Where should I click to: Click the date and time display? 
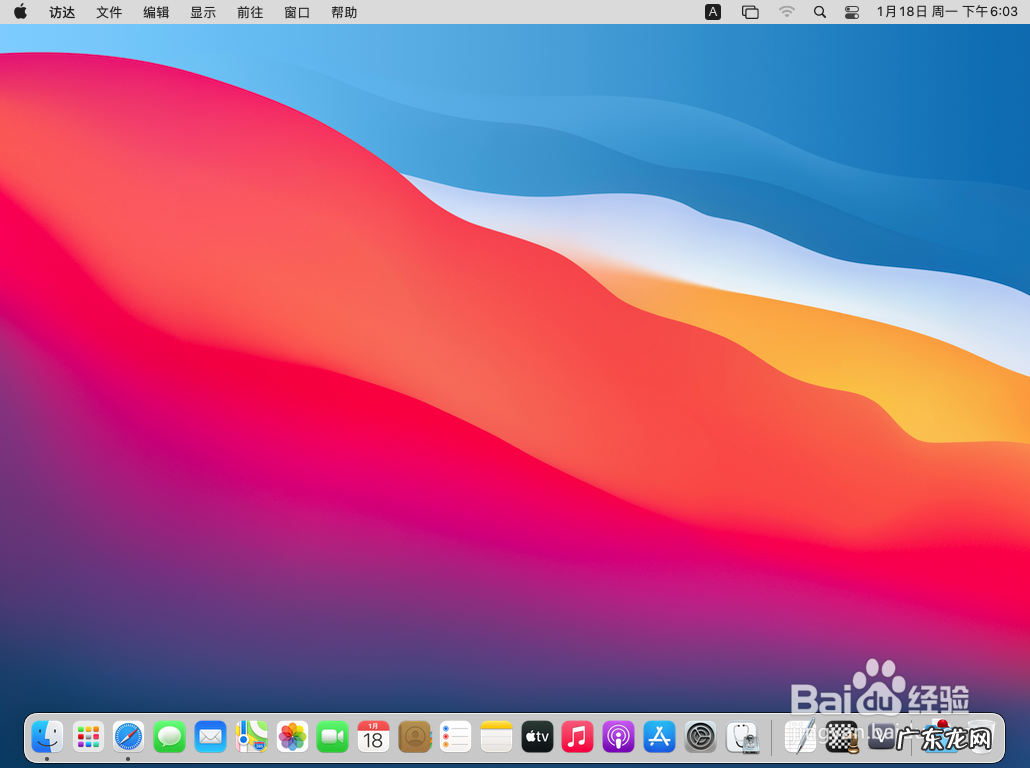(x=946, y=12)
